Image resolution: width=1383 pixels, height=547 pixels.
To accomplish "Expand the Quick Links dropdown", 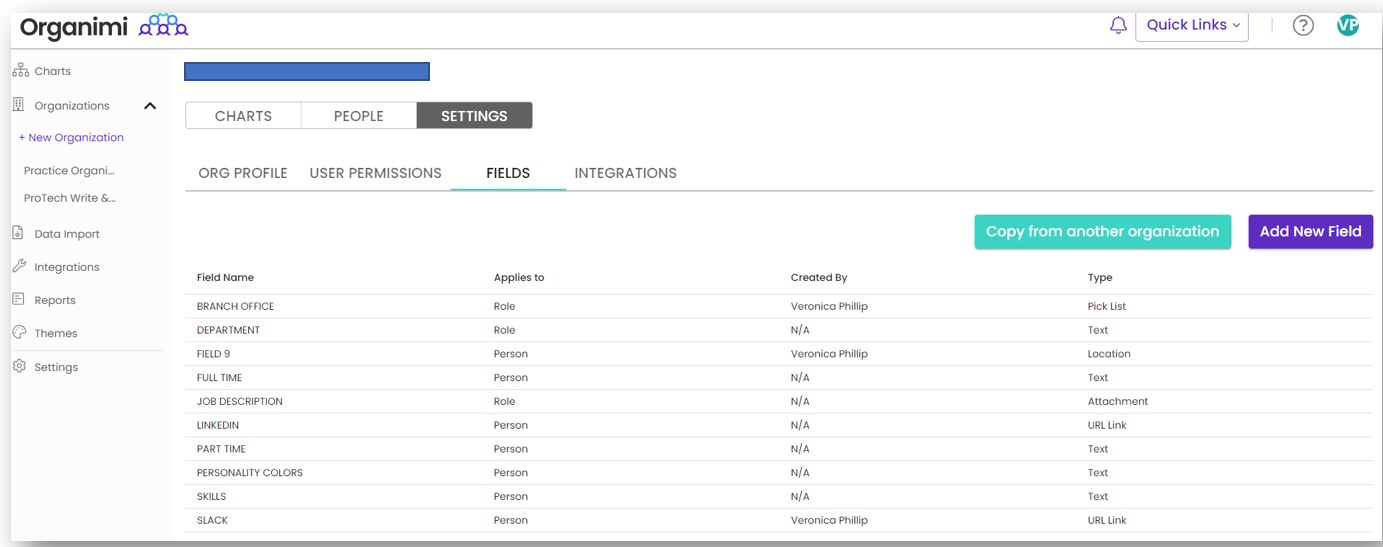I will click(1192, 25).
